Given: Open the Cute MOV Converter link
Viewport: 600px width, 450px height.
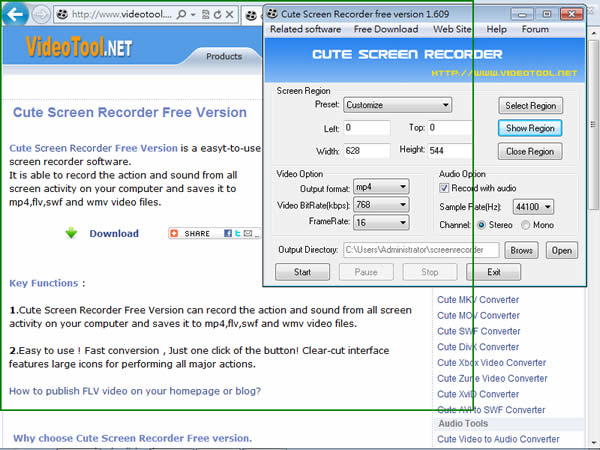Looking at the screenshot, I should coord(478,316).
